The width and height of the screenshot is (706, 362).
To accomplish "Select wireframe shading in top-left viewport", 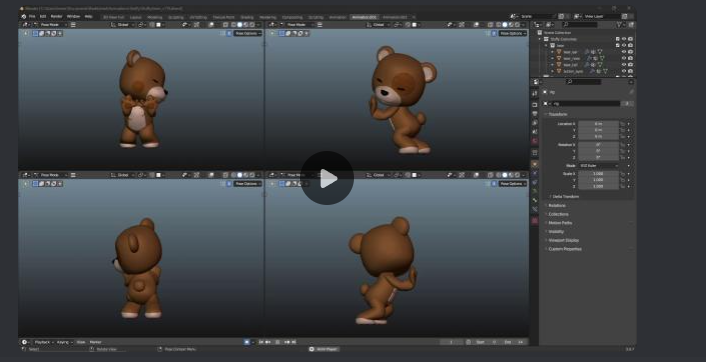I will pos(233,25).
